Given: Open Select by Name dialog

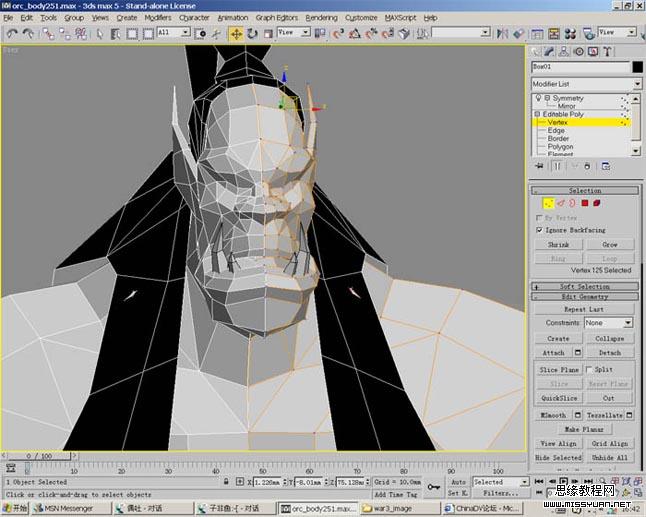Looking at the screenshot, I should tap(115, 33).
